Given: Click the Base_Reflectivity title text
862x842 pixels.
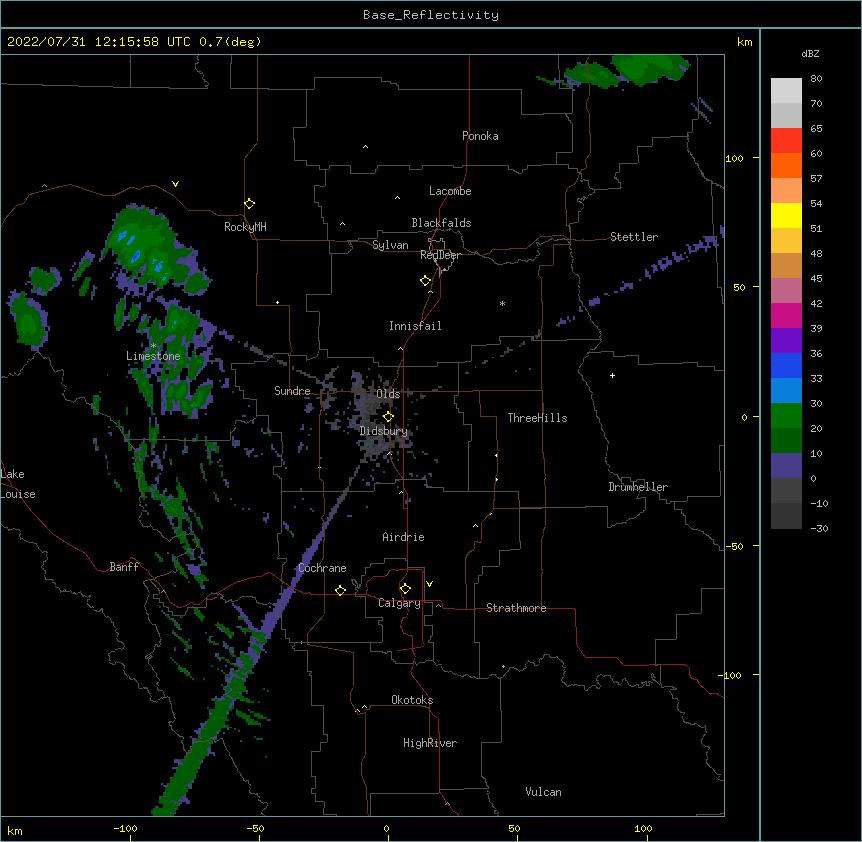Looking at the screenshot, I should (x=431, y=15).
